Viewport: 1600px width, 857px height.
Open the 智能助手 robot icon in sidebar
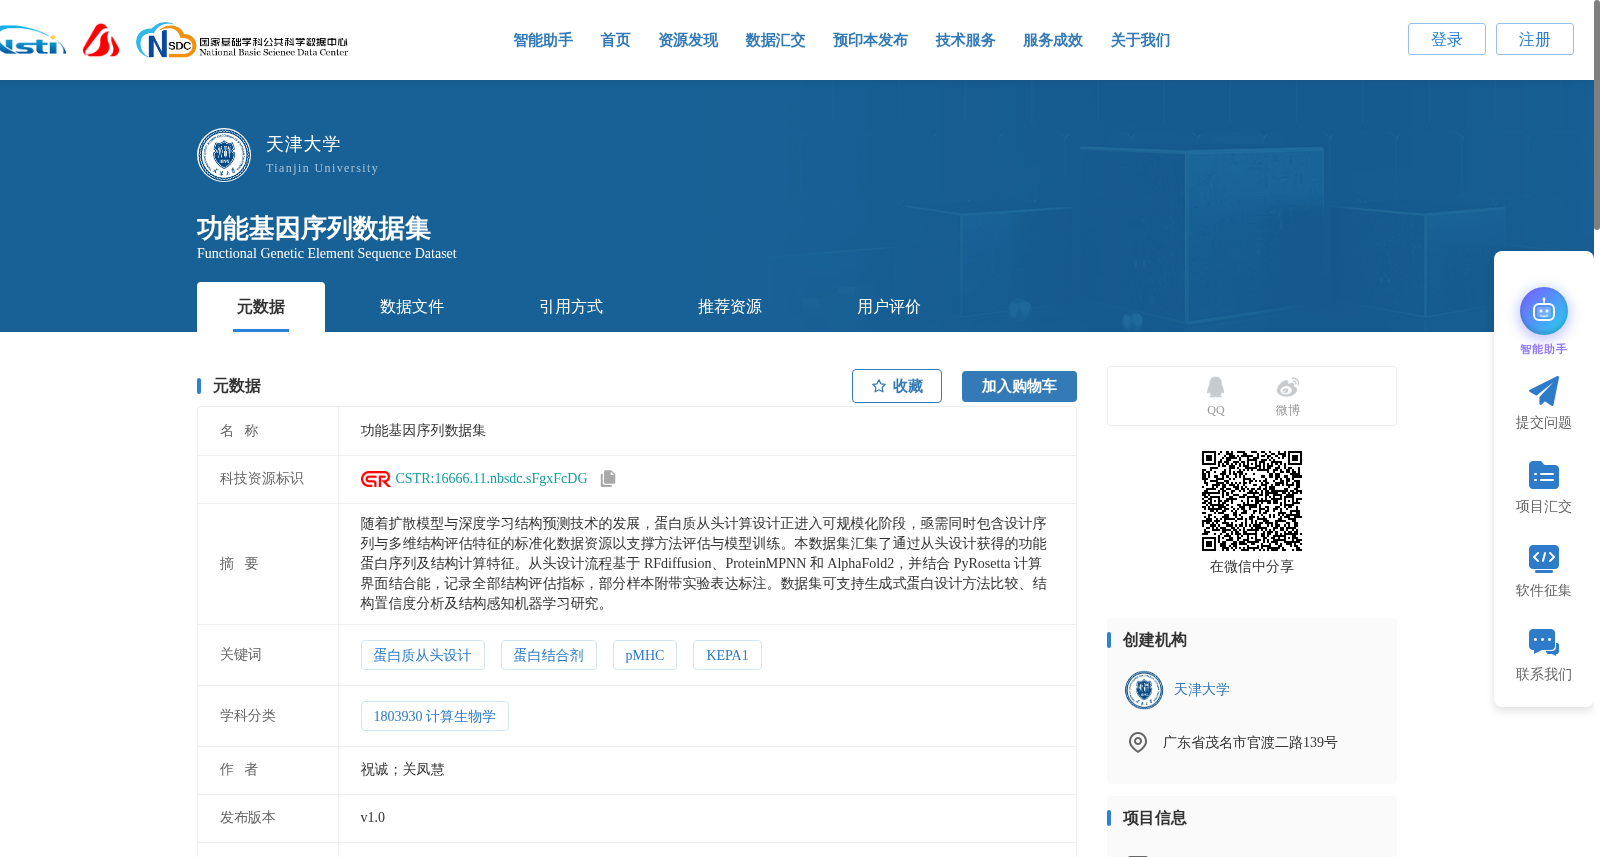click(x=1543, y=311)
